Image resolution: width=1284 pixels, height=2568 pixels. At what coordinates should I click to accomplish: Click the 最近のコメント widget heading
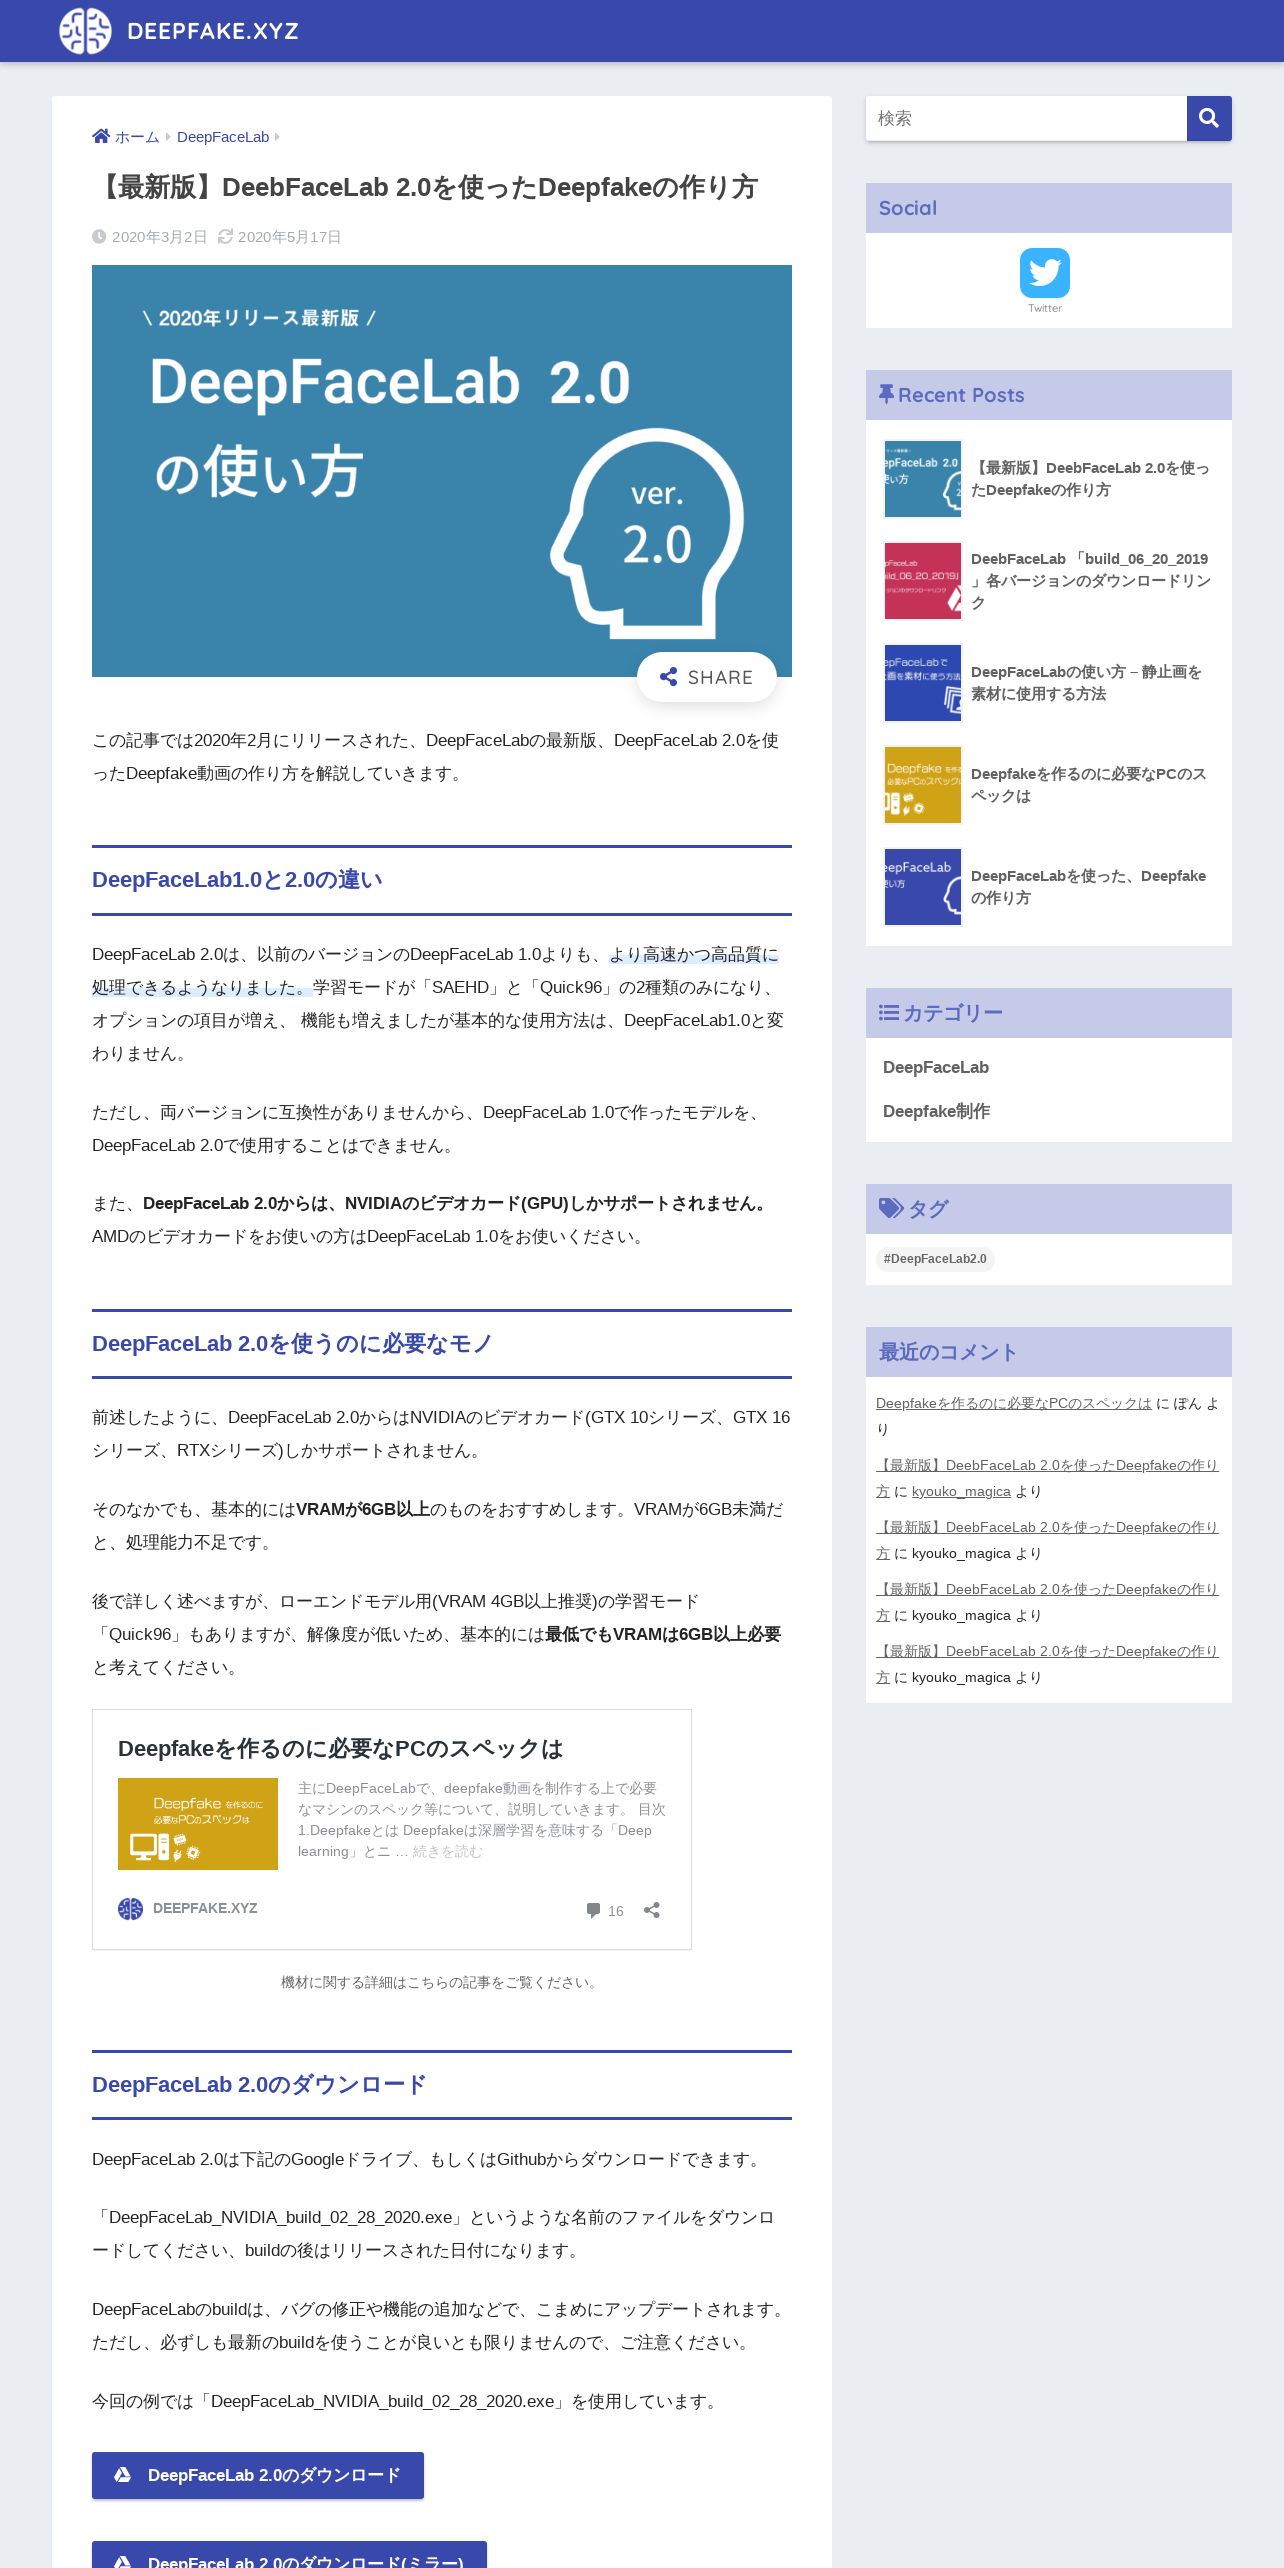click(x=948, y=1352)
